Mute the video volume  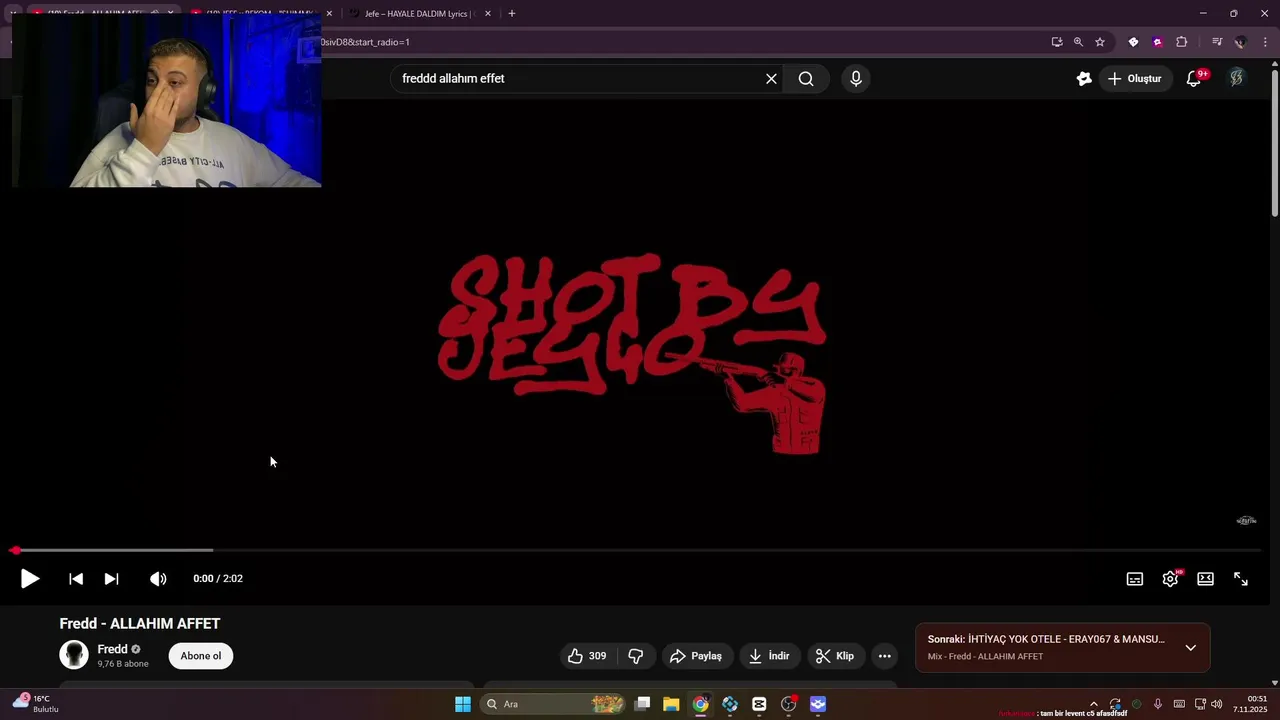pyautogui.click(x=158, y=578)
